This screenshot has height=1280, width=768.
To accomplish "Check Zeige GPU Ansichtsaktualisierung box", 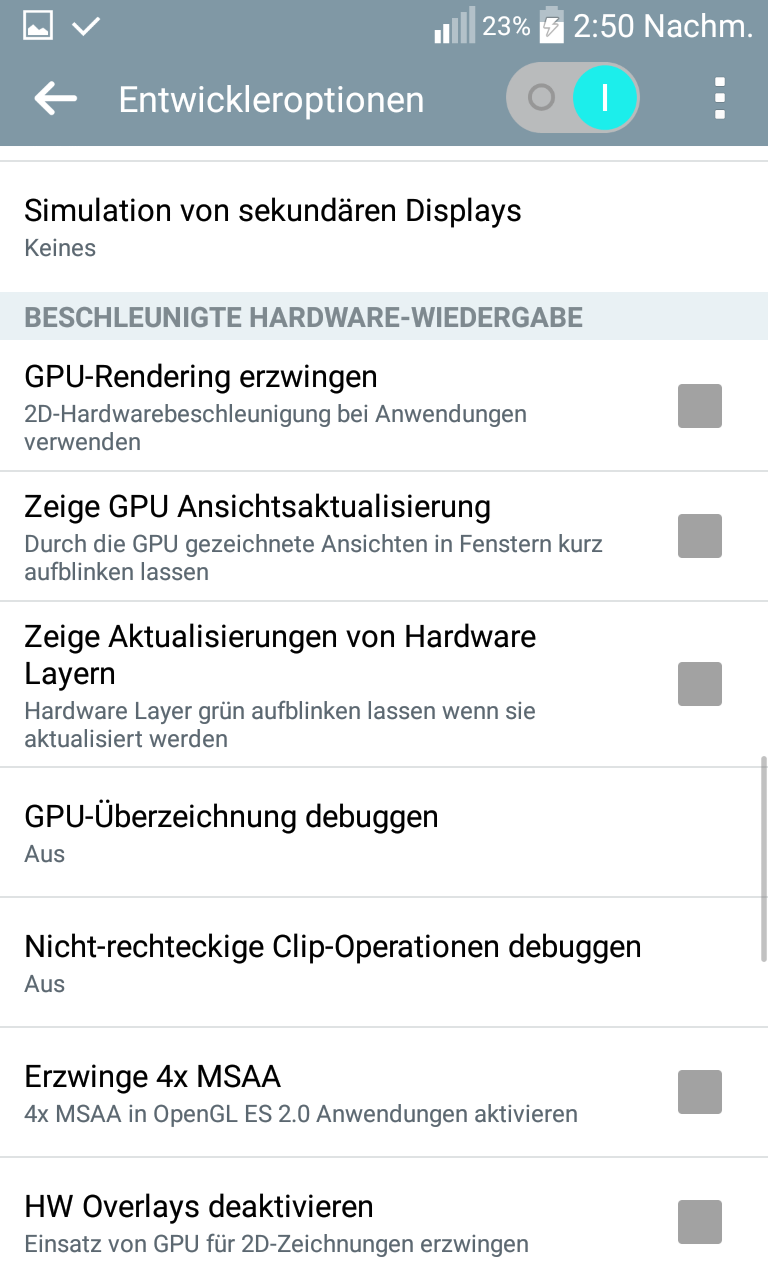I will click(699, 536).
